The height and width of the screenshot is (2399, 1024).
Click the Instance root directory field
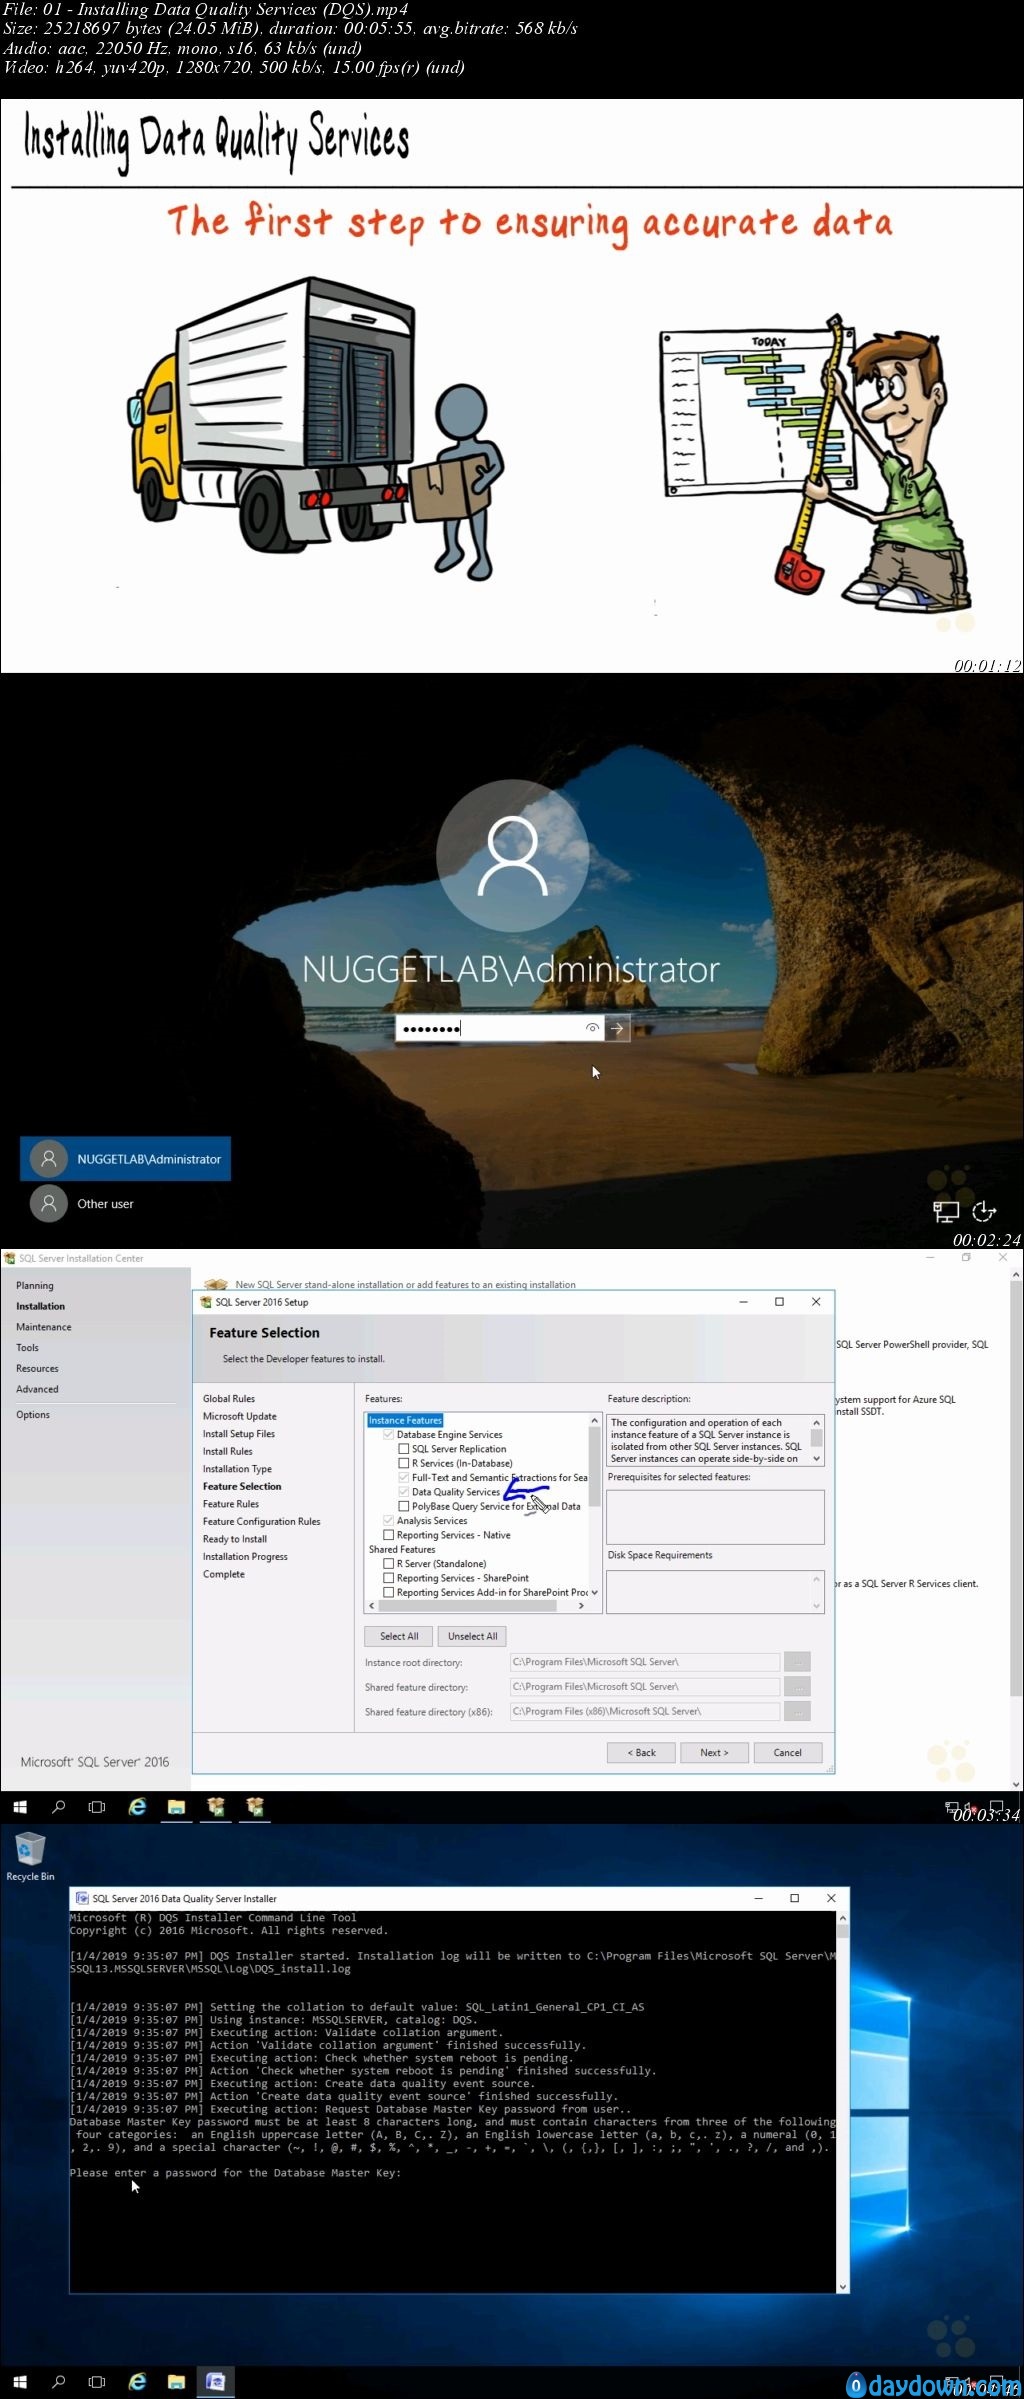click(644, 1662)
